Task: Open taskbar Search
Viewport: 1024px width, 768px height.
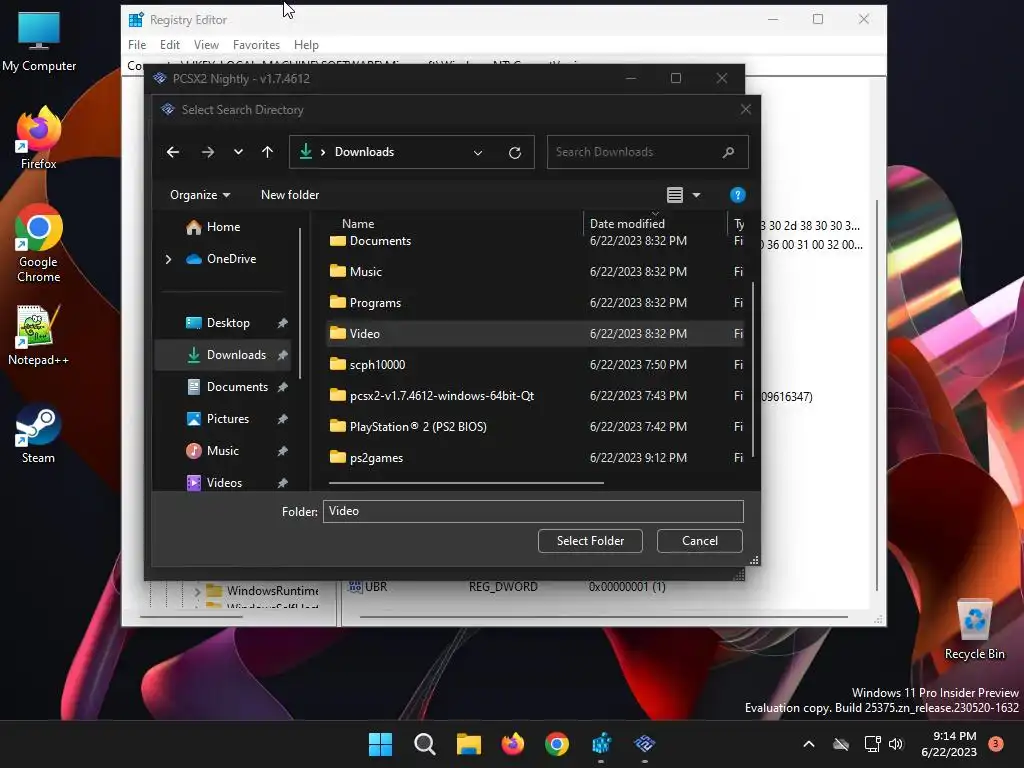Action: [x=424, y=744]
